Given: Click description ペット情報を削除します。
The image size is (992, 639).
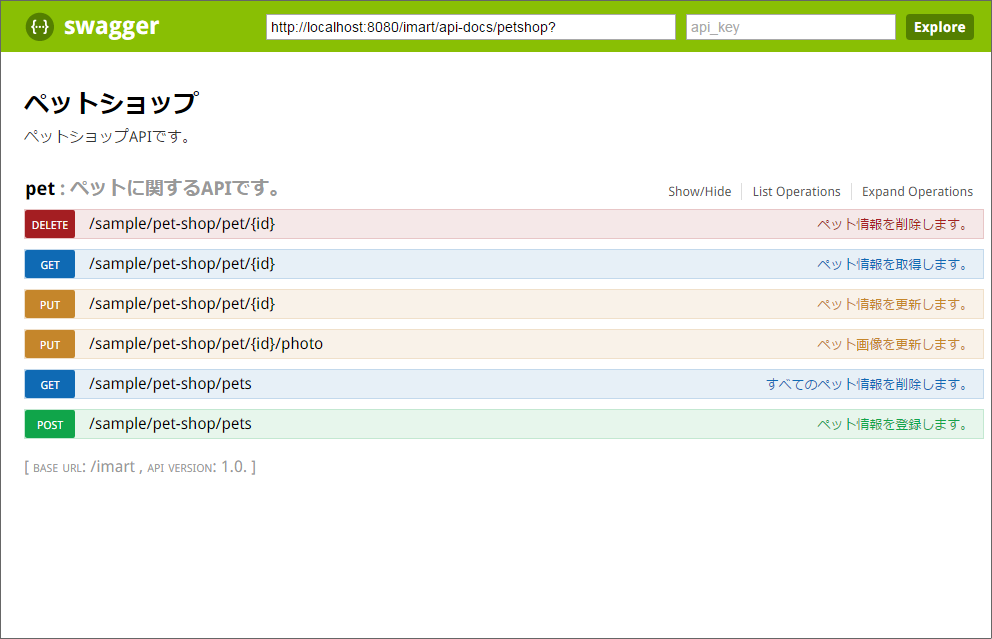Looking at the screenshot, I should pyautogui.click(x=893, y=225).
